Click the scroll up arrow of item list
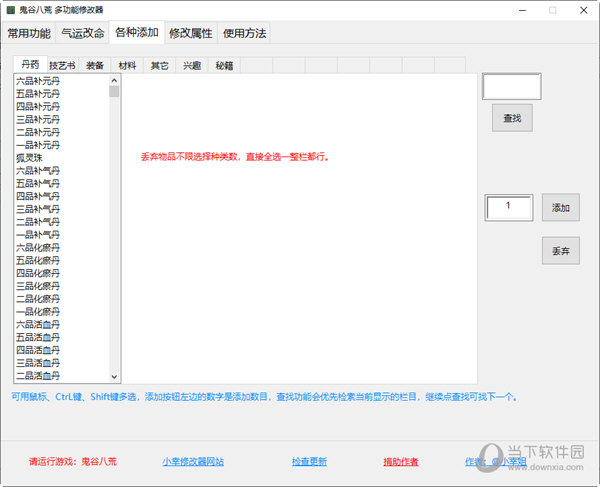Screen dimensions: 600x487 [114, 80]
